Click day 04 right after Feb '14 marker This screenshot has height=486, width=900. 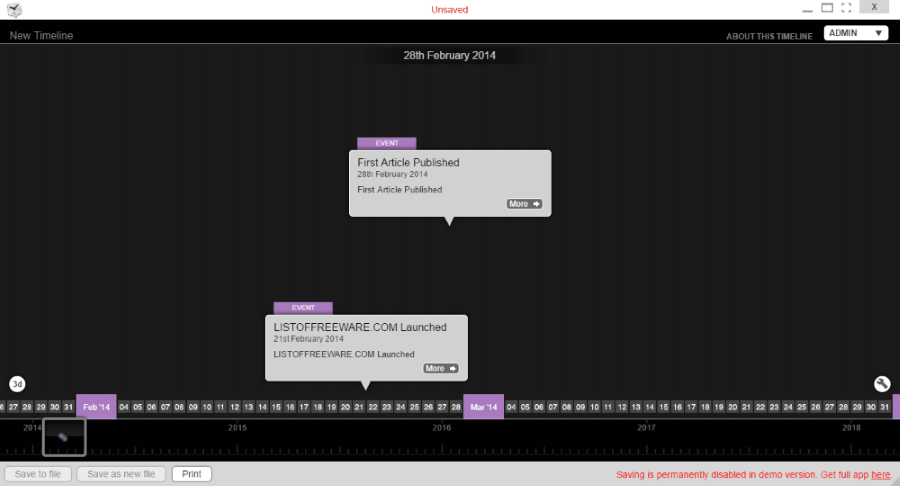[124, 407]
